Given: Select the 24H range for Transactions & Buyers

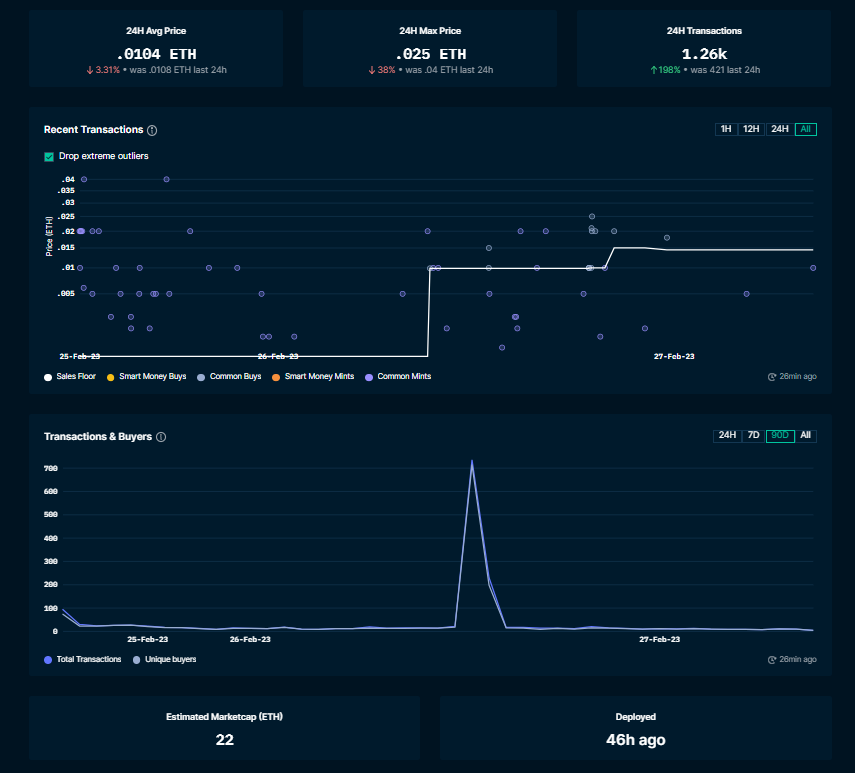Looking at the screenshot, I should click(x=727, y=436).
